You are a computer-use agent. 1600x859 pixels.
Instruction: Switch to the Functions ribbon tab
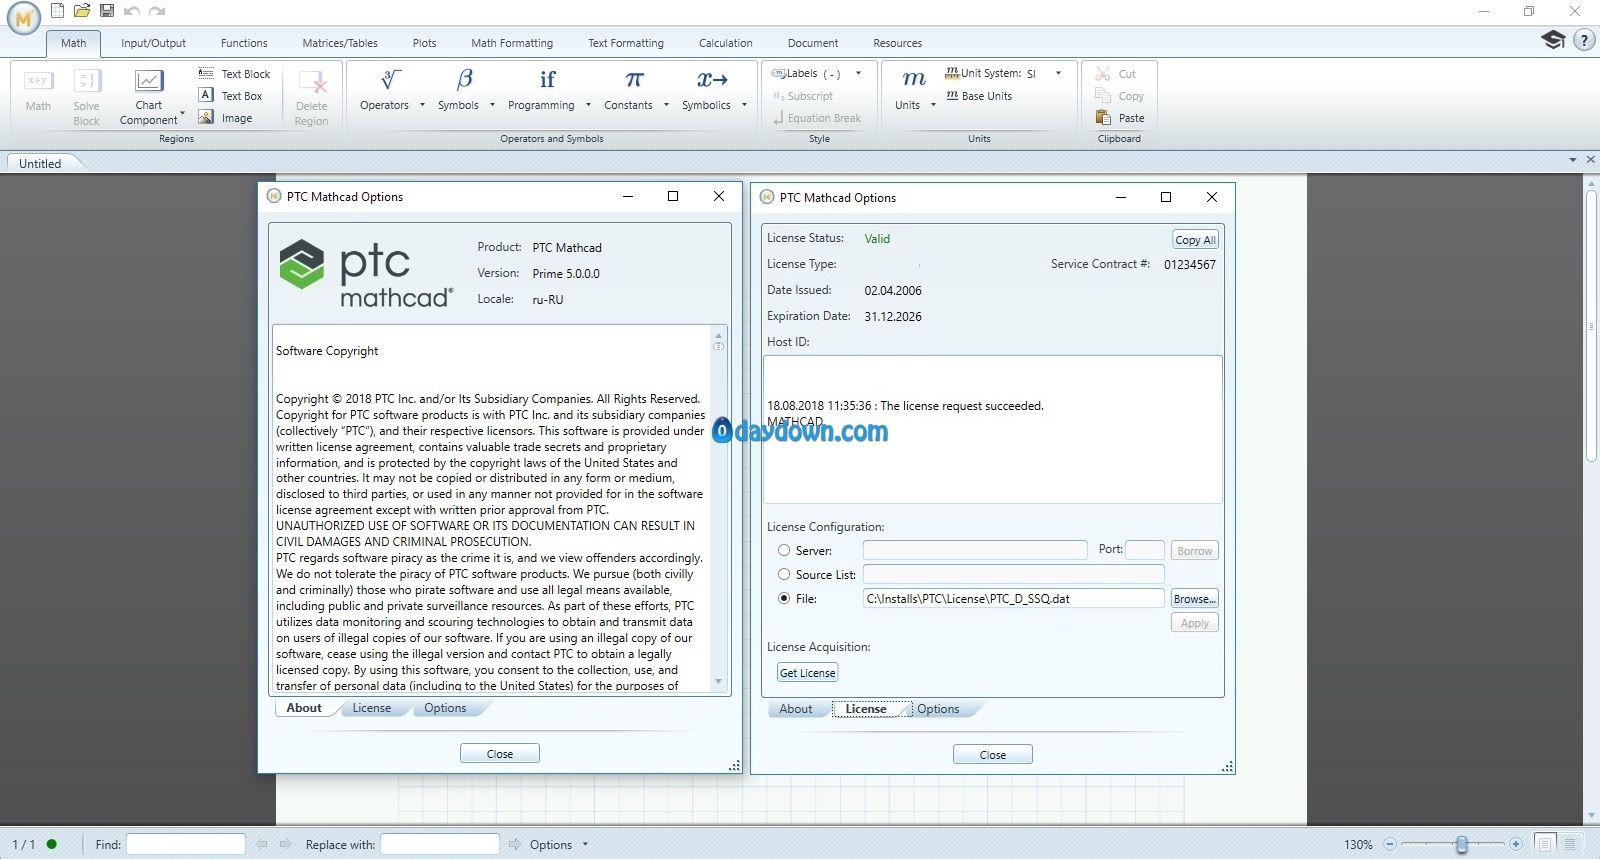tap(244, 43)
